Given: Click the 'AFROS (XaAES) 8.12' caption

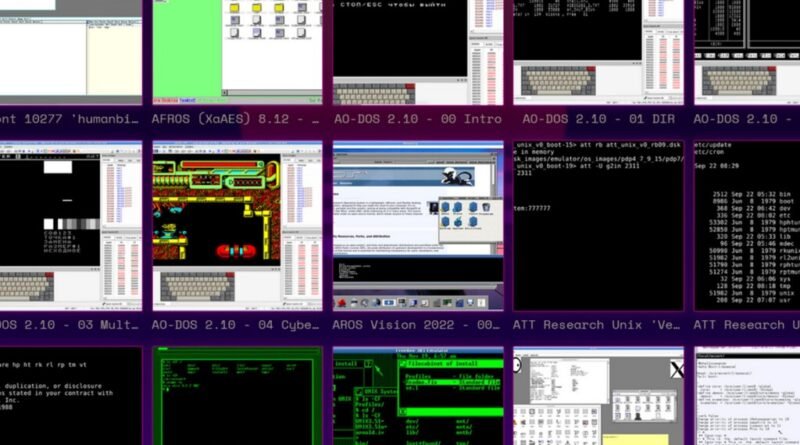Looking at the screenshot, I should (235, 119).
